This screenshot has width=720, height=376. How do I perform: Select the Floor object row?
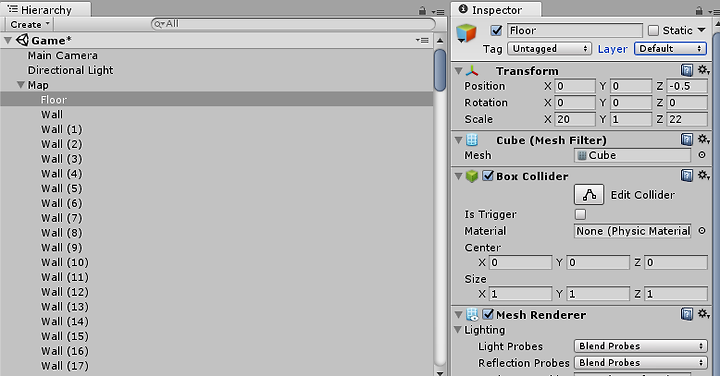pos(216,99)
